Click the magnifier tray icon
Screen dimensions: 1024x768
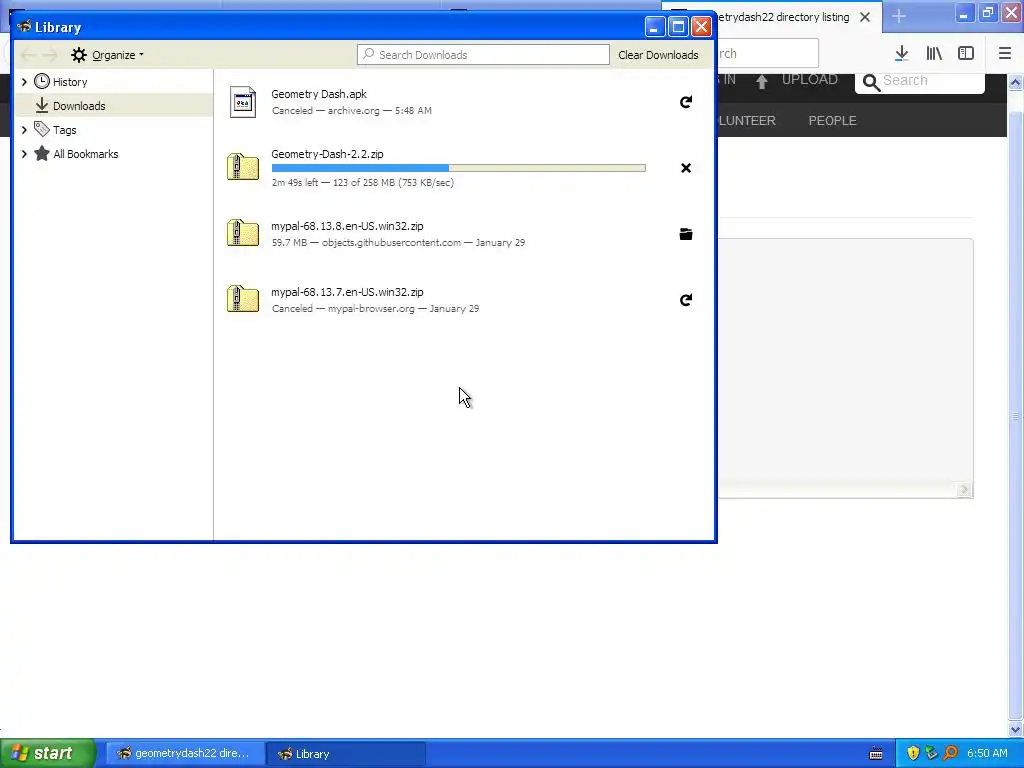(950, 754)
